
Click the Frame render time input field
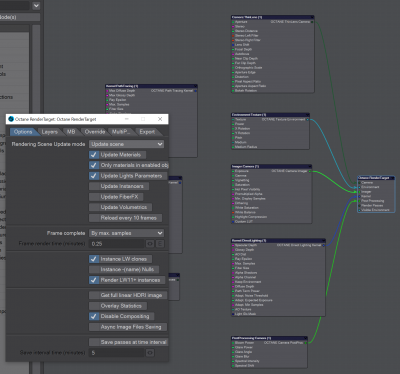[x=117, y=244]
